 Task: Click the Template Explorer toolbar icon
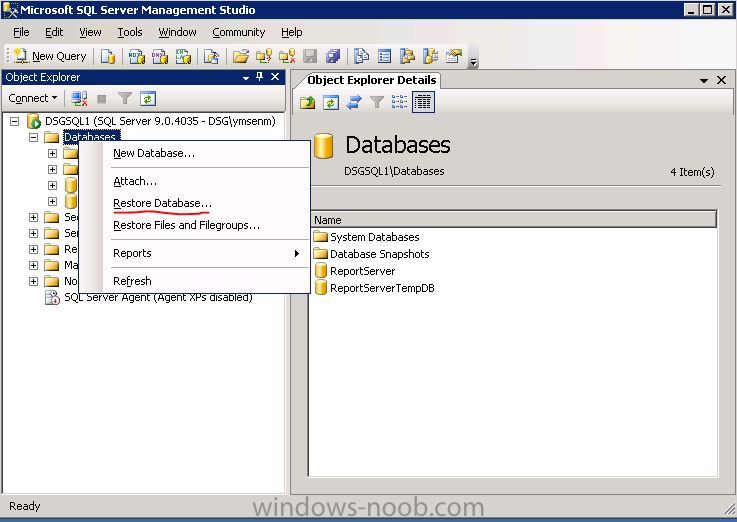(431, 56)
